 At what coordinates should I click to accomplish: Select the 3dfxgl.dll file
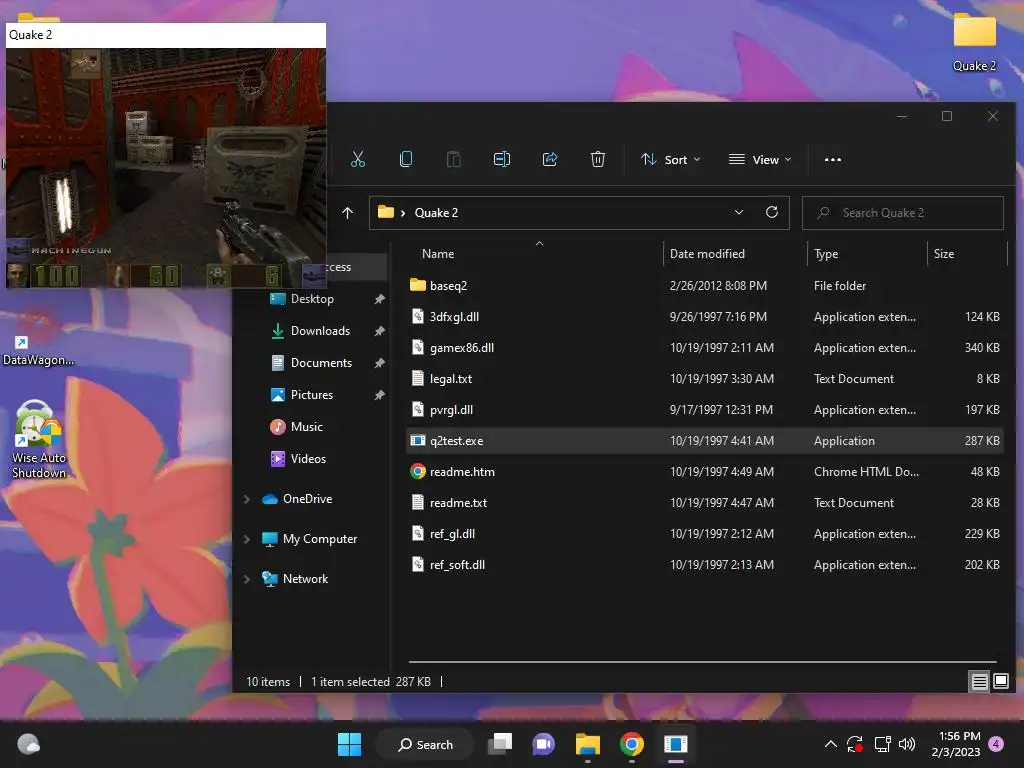pos(705,317)
